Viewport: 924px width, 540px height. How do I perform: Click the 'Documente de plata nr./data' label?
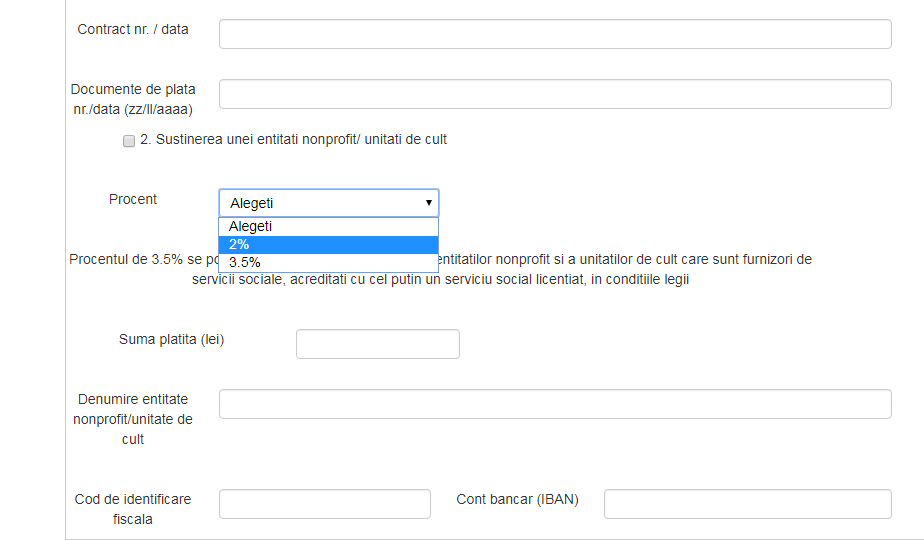[x=133, y=99]
